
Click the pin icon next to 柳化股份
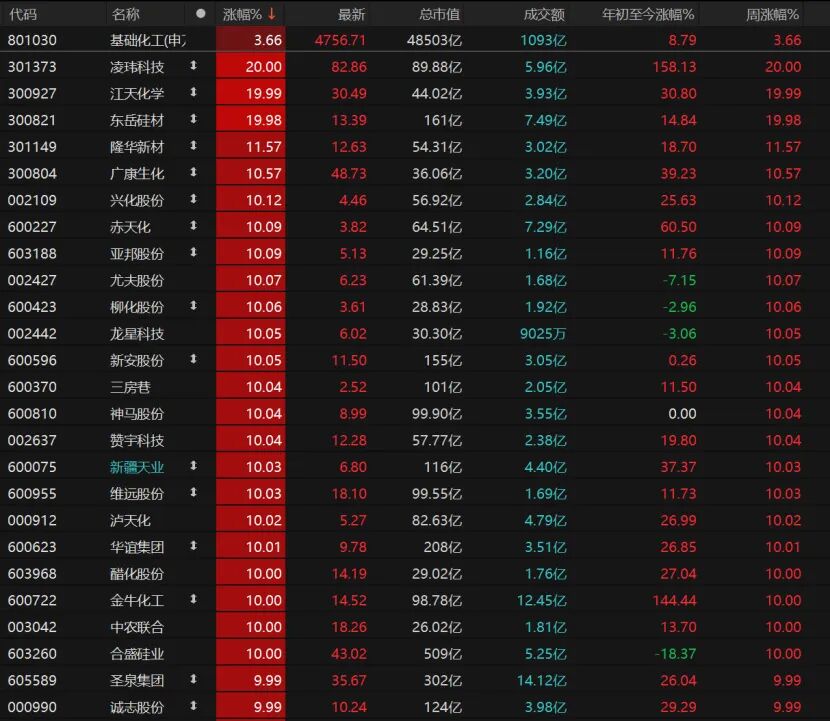[193, 305]
